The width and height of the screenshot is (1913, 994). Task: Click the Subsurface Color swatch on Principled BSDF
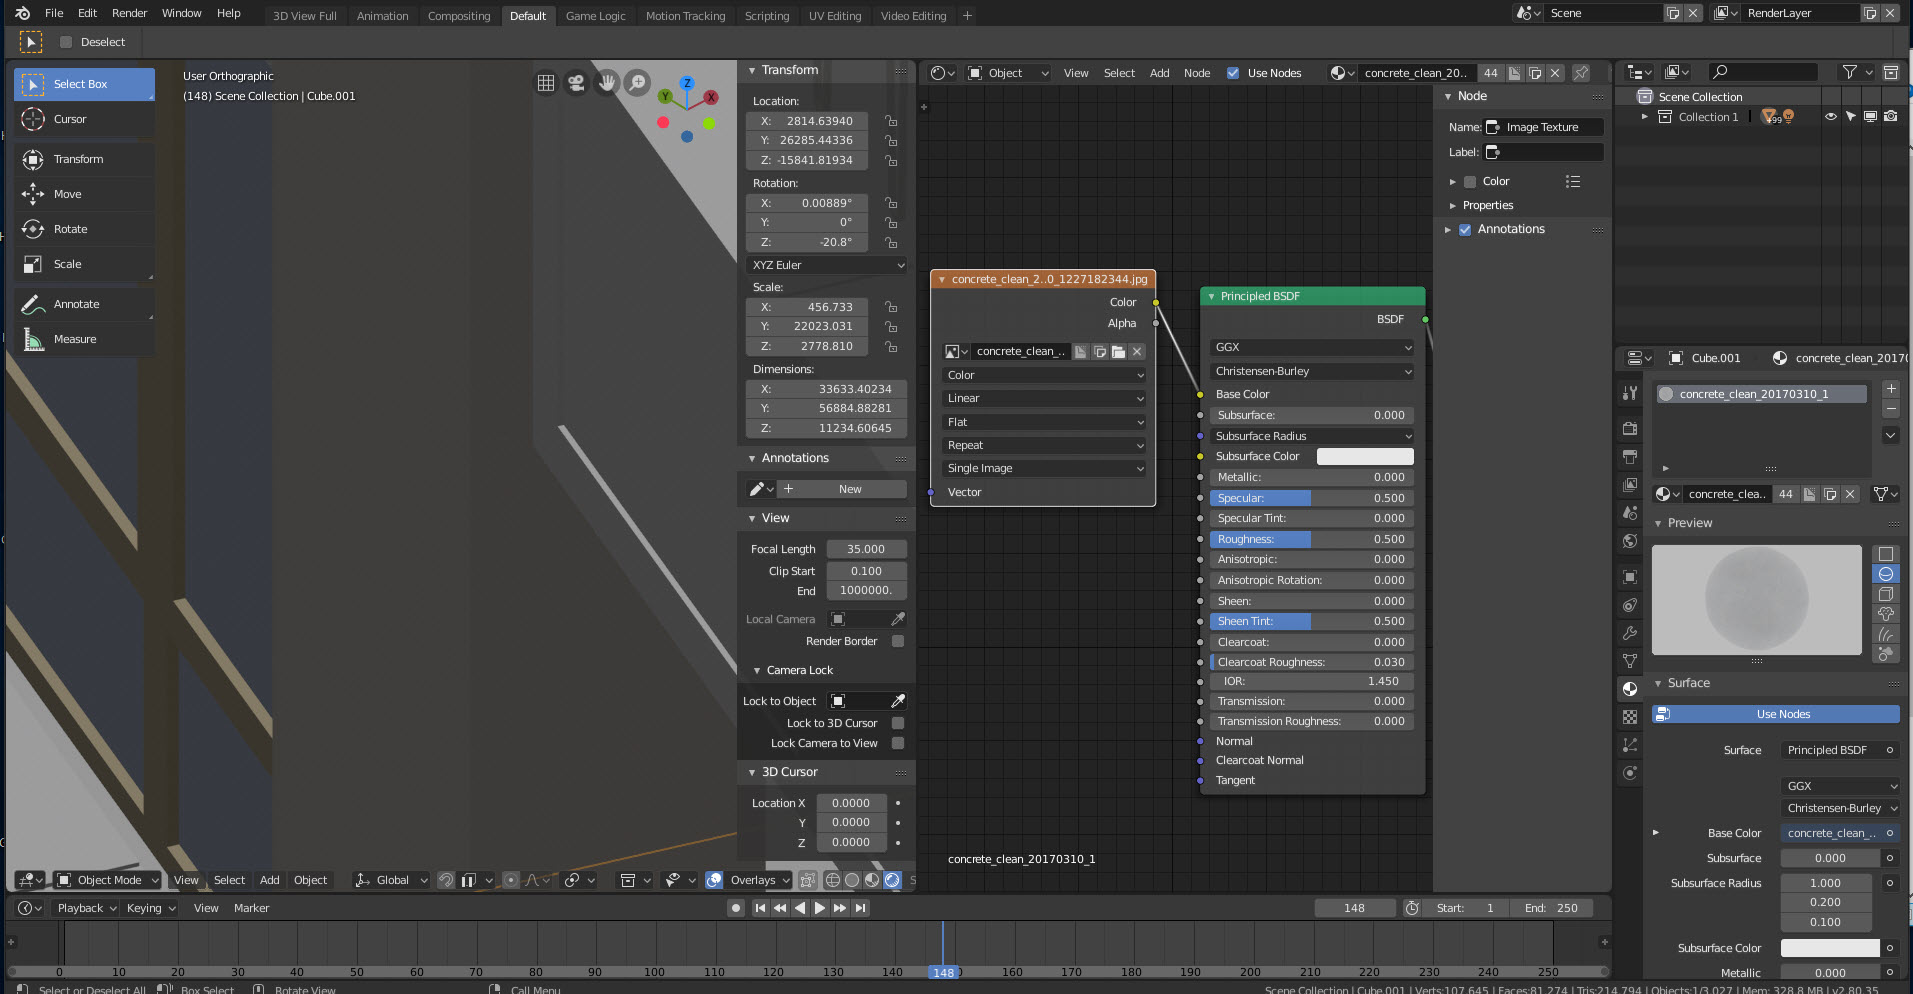pyautogui.click(x=1365, y=456)
